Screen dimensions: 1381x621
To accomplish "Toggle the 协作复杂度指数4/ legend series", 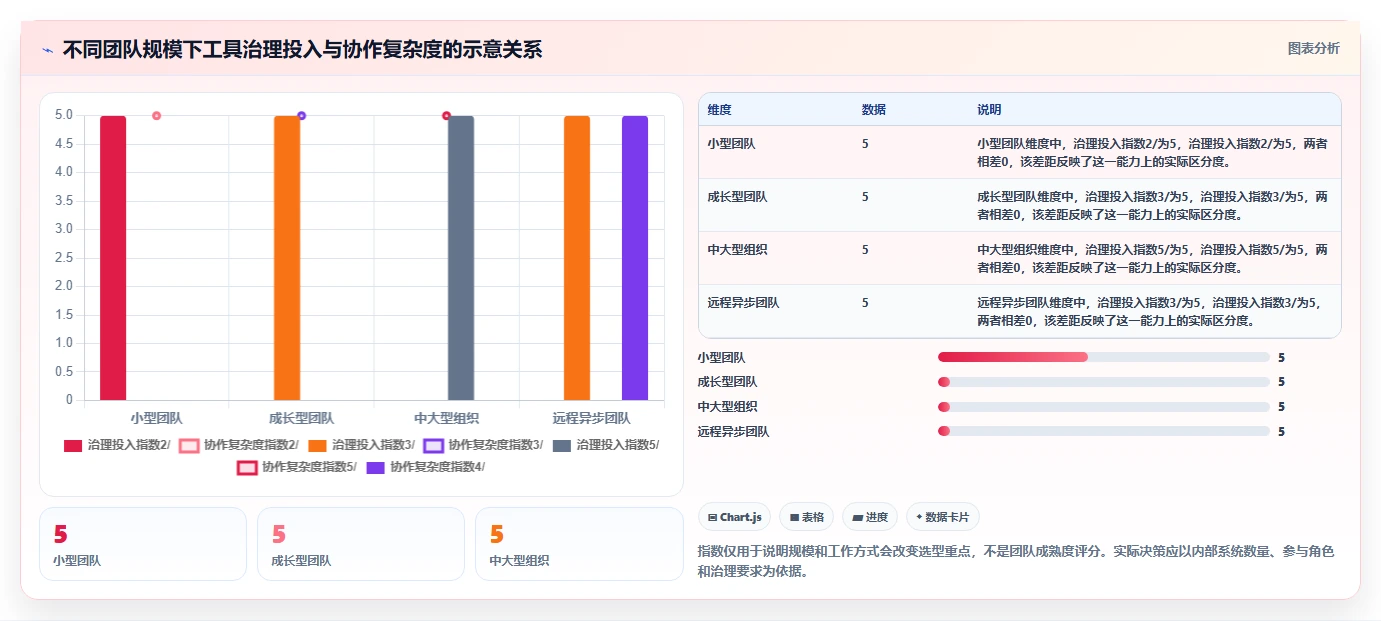I will click(x=426, y=467).
